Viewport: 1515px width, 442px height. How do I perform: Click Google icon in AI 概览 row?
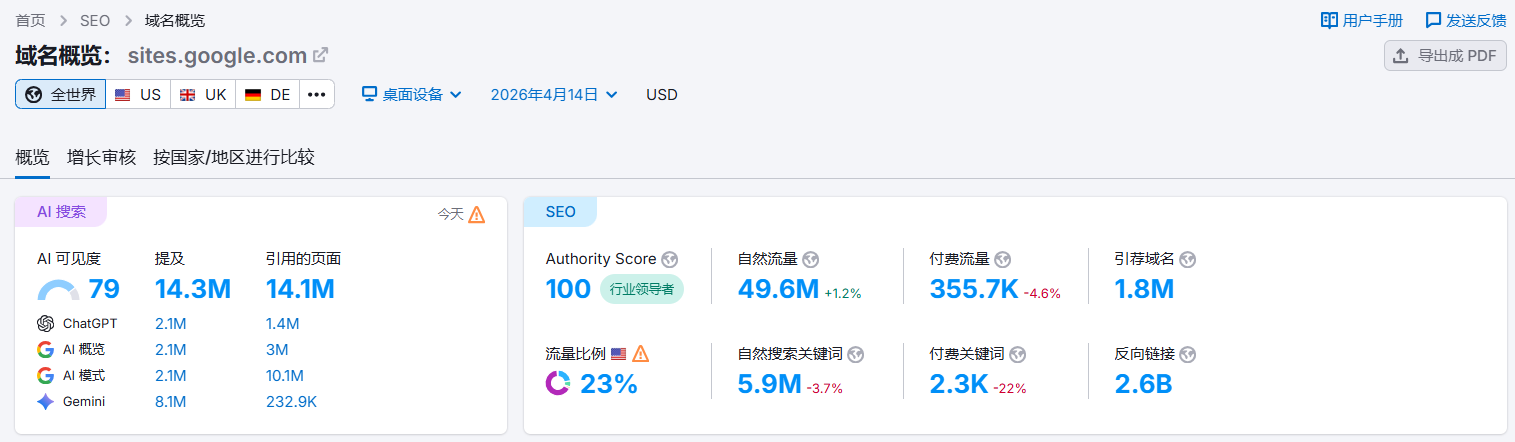pos(45,349)
